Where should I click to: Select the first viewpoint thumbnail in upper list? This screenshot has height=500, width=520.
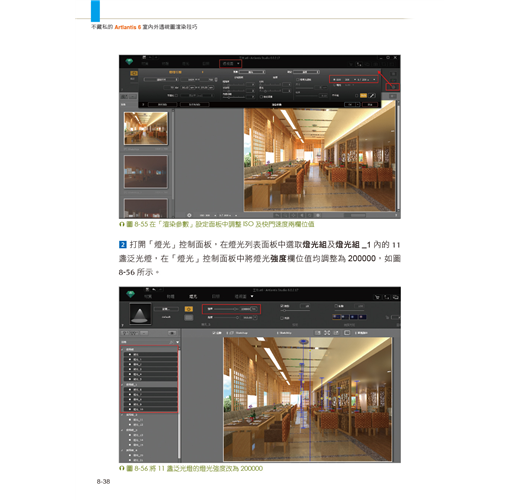click(x=146, y=128)
